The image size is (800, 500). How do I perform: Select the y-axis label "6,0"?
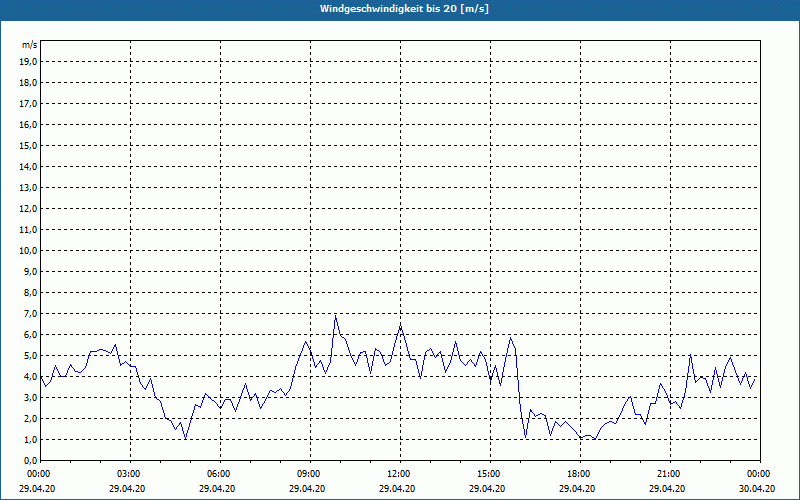pos(31,335)
